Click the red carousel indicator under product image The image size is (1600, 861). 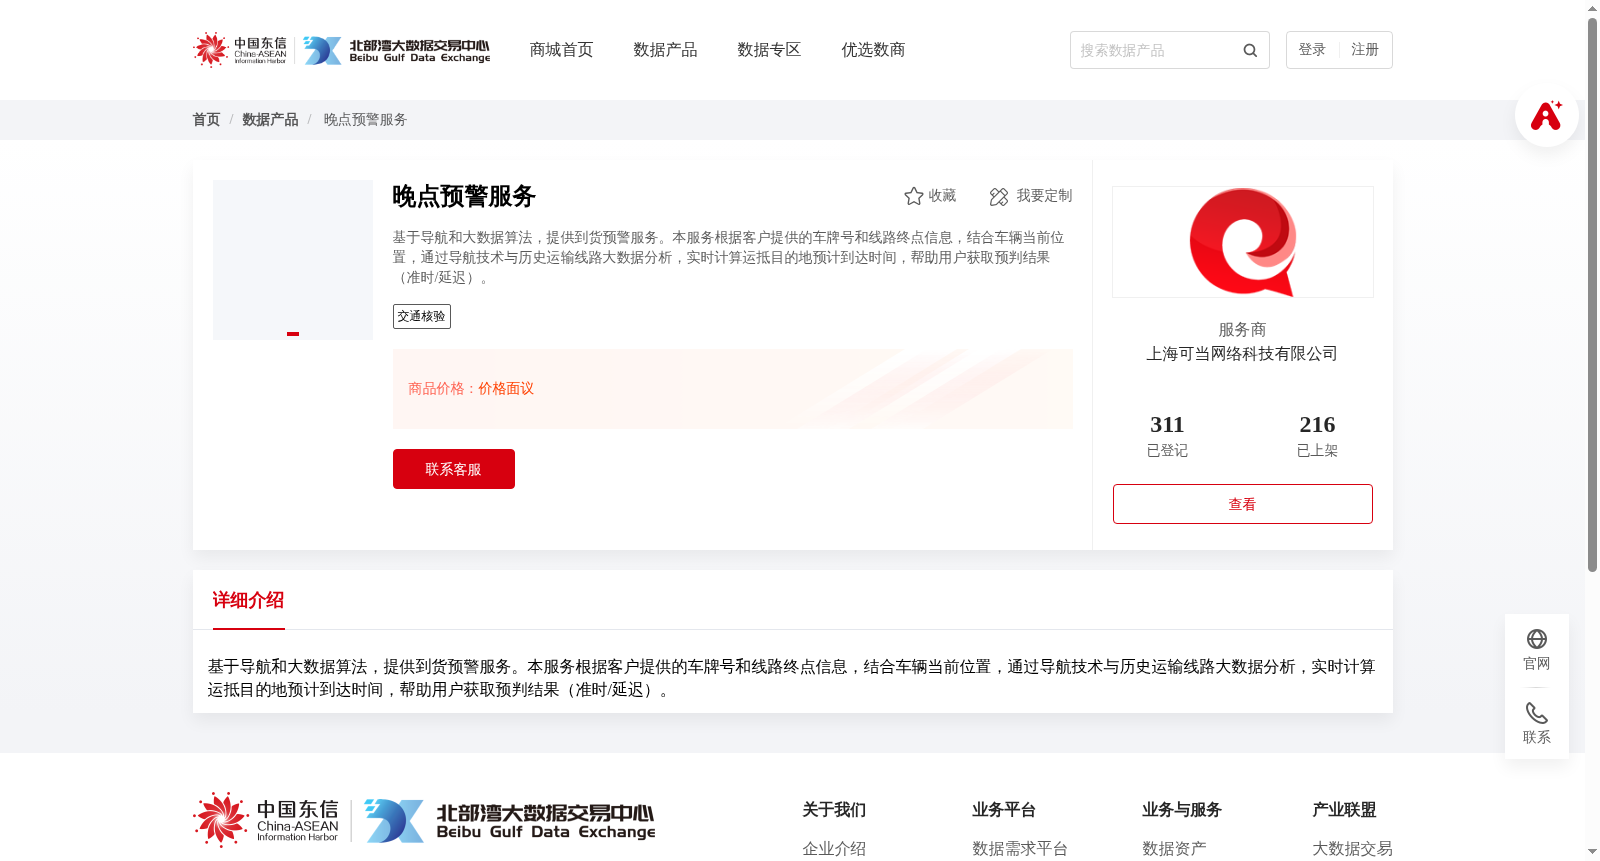click(x=293, y=334)
